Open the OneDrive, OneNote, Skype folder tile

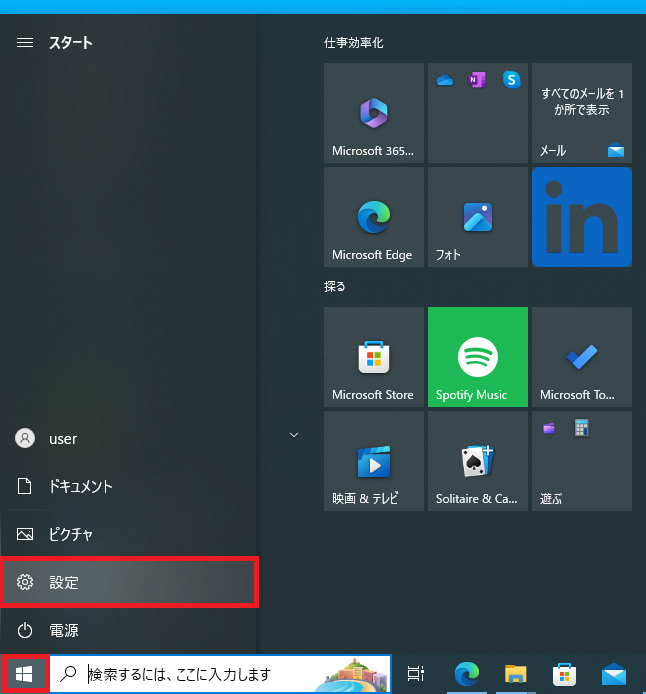click(x=477, y=113)
